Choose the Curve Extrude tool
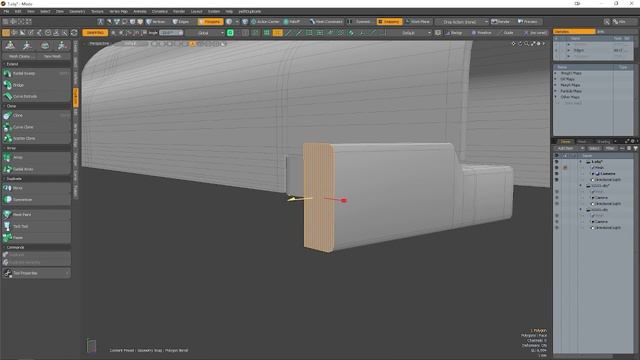 tap(36, 96)
